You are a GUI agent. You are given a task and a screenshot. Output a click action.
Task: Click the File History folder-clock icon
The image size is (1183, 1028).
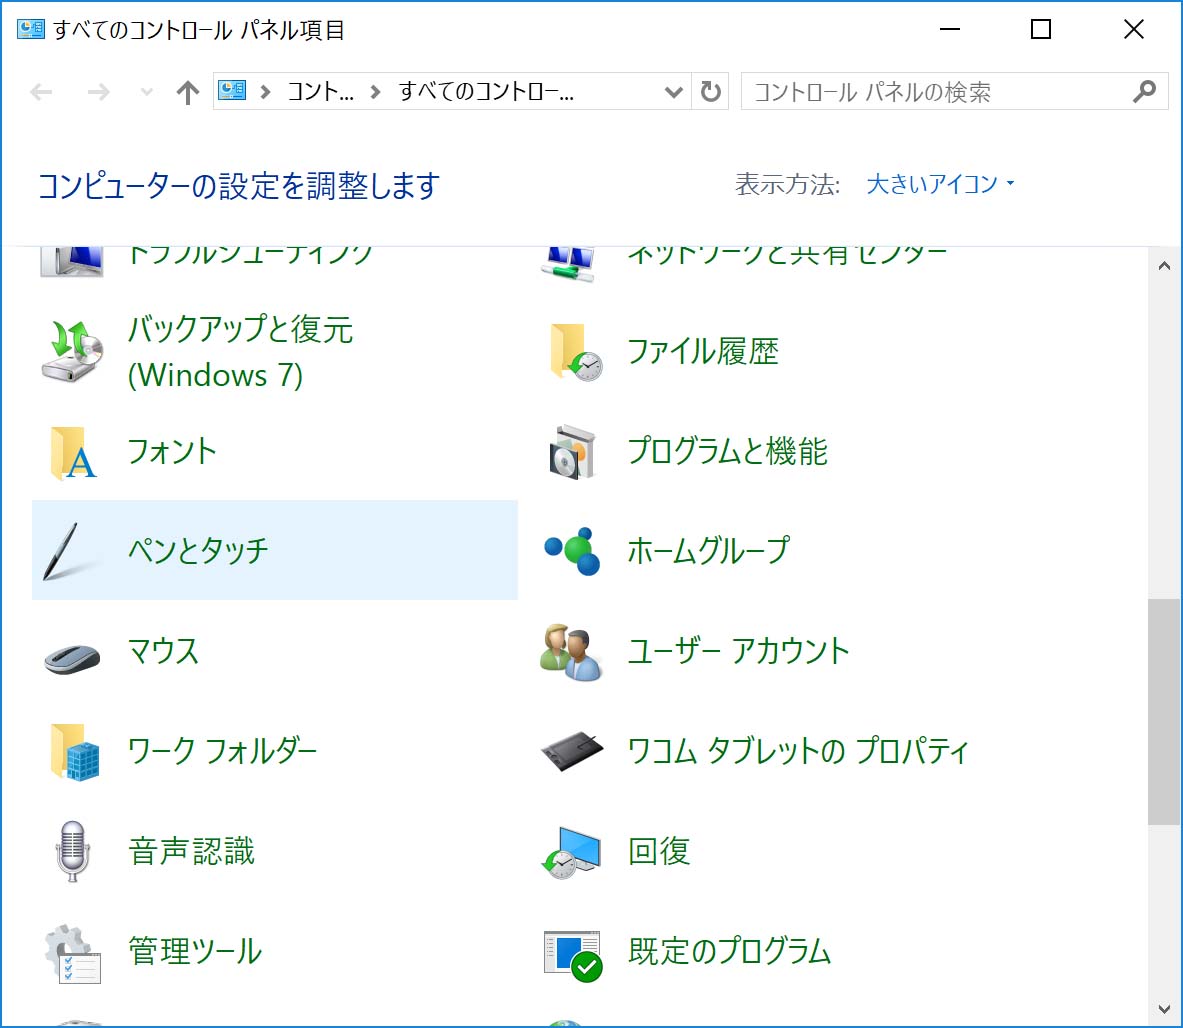575,351
